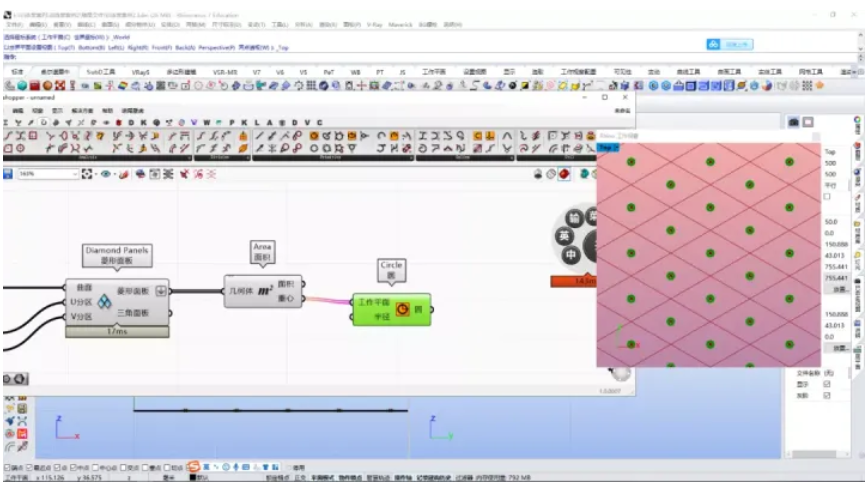The image size is (866, 482).
Task: Expand the Analysis component panel bar
Action: click(97, 158)
